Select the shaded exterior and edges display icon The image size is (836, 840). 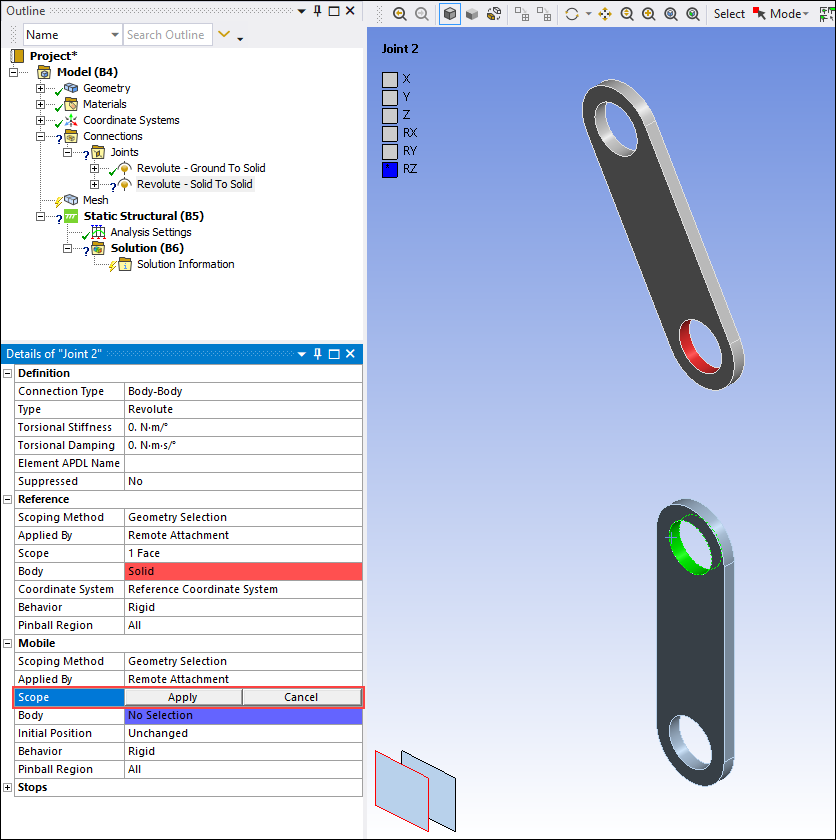pyautogui.click(x=450, y=14)
